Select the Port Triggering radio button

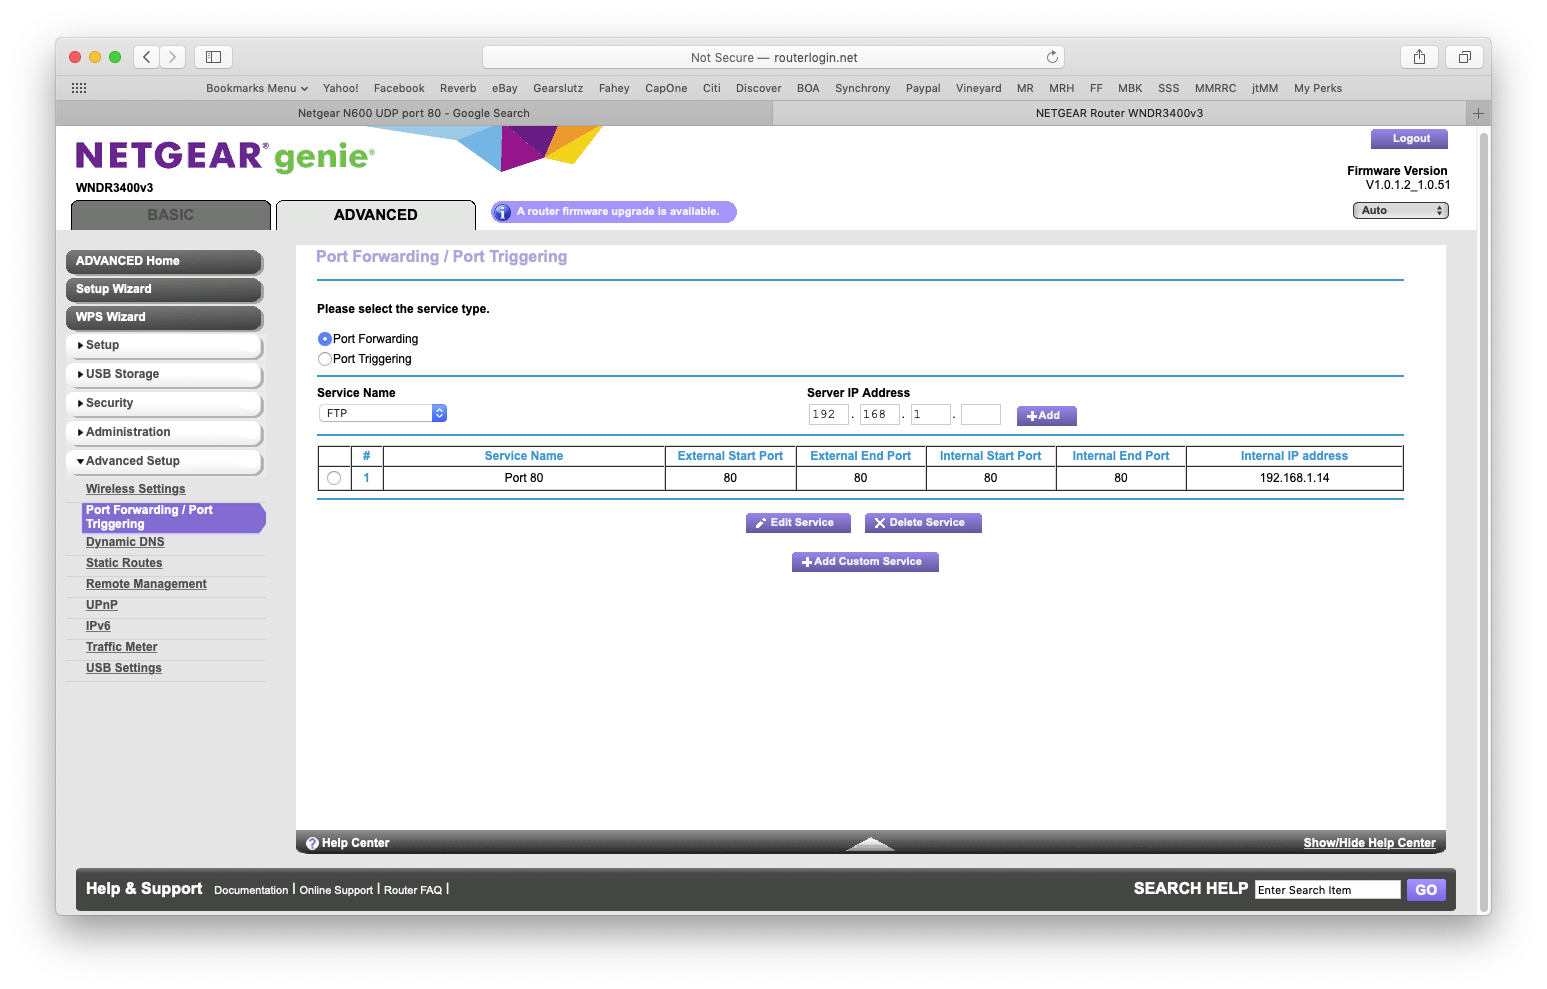click(325, 359)
